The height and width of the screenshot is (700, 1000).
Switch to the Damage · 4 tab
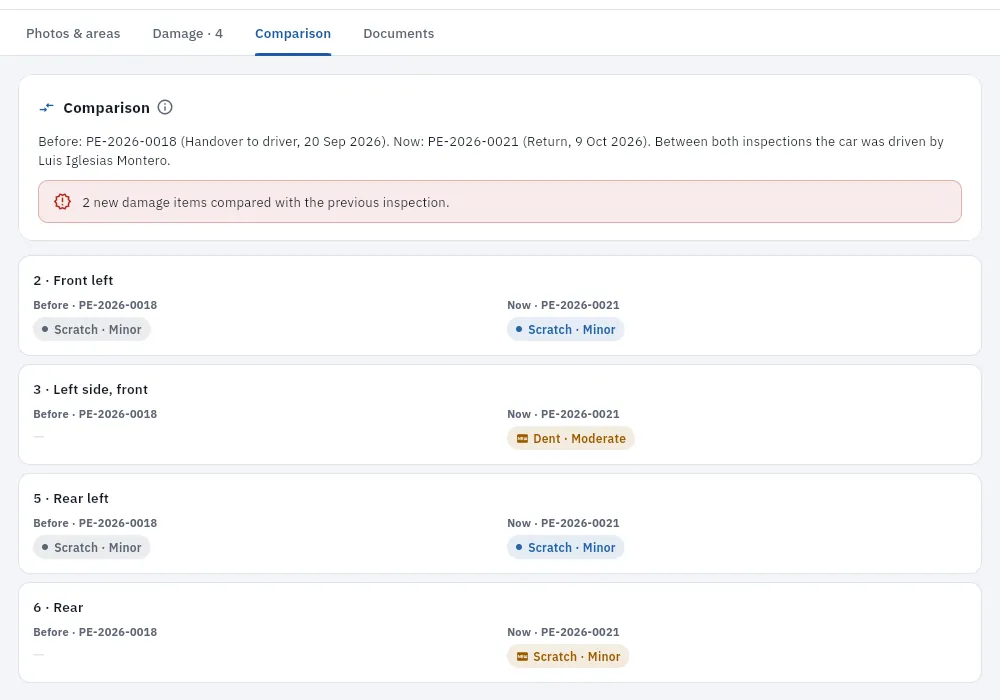pos(188,34)
